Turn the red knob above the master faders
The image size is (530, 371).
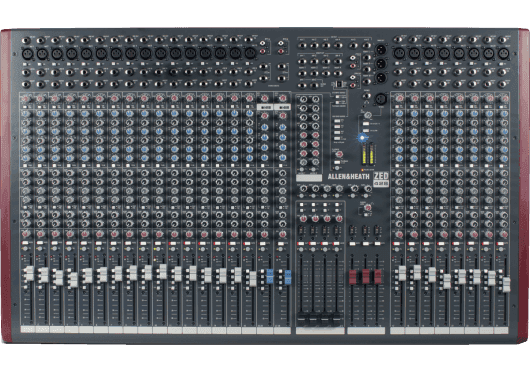click(368, 207)
